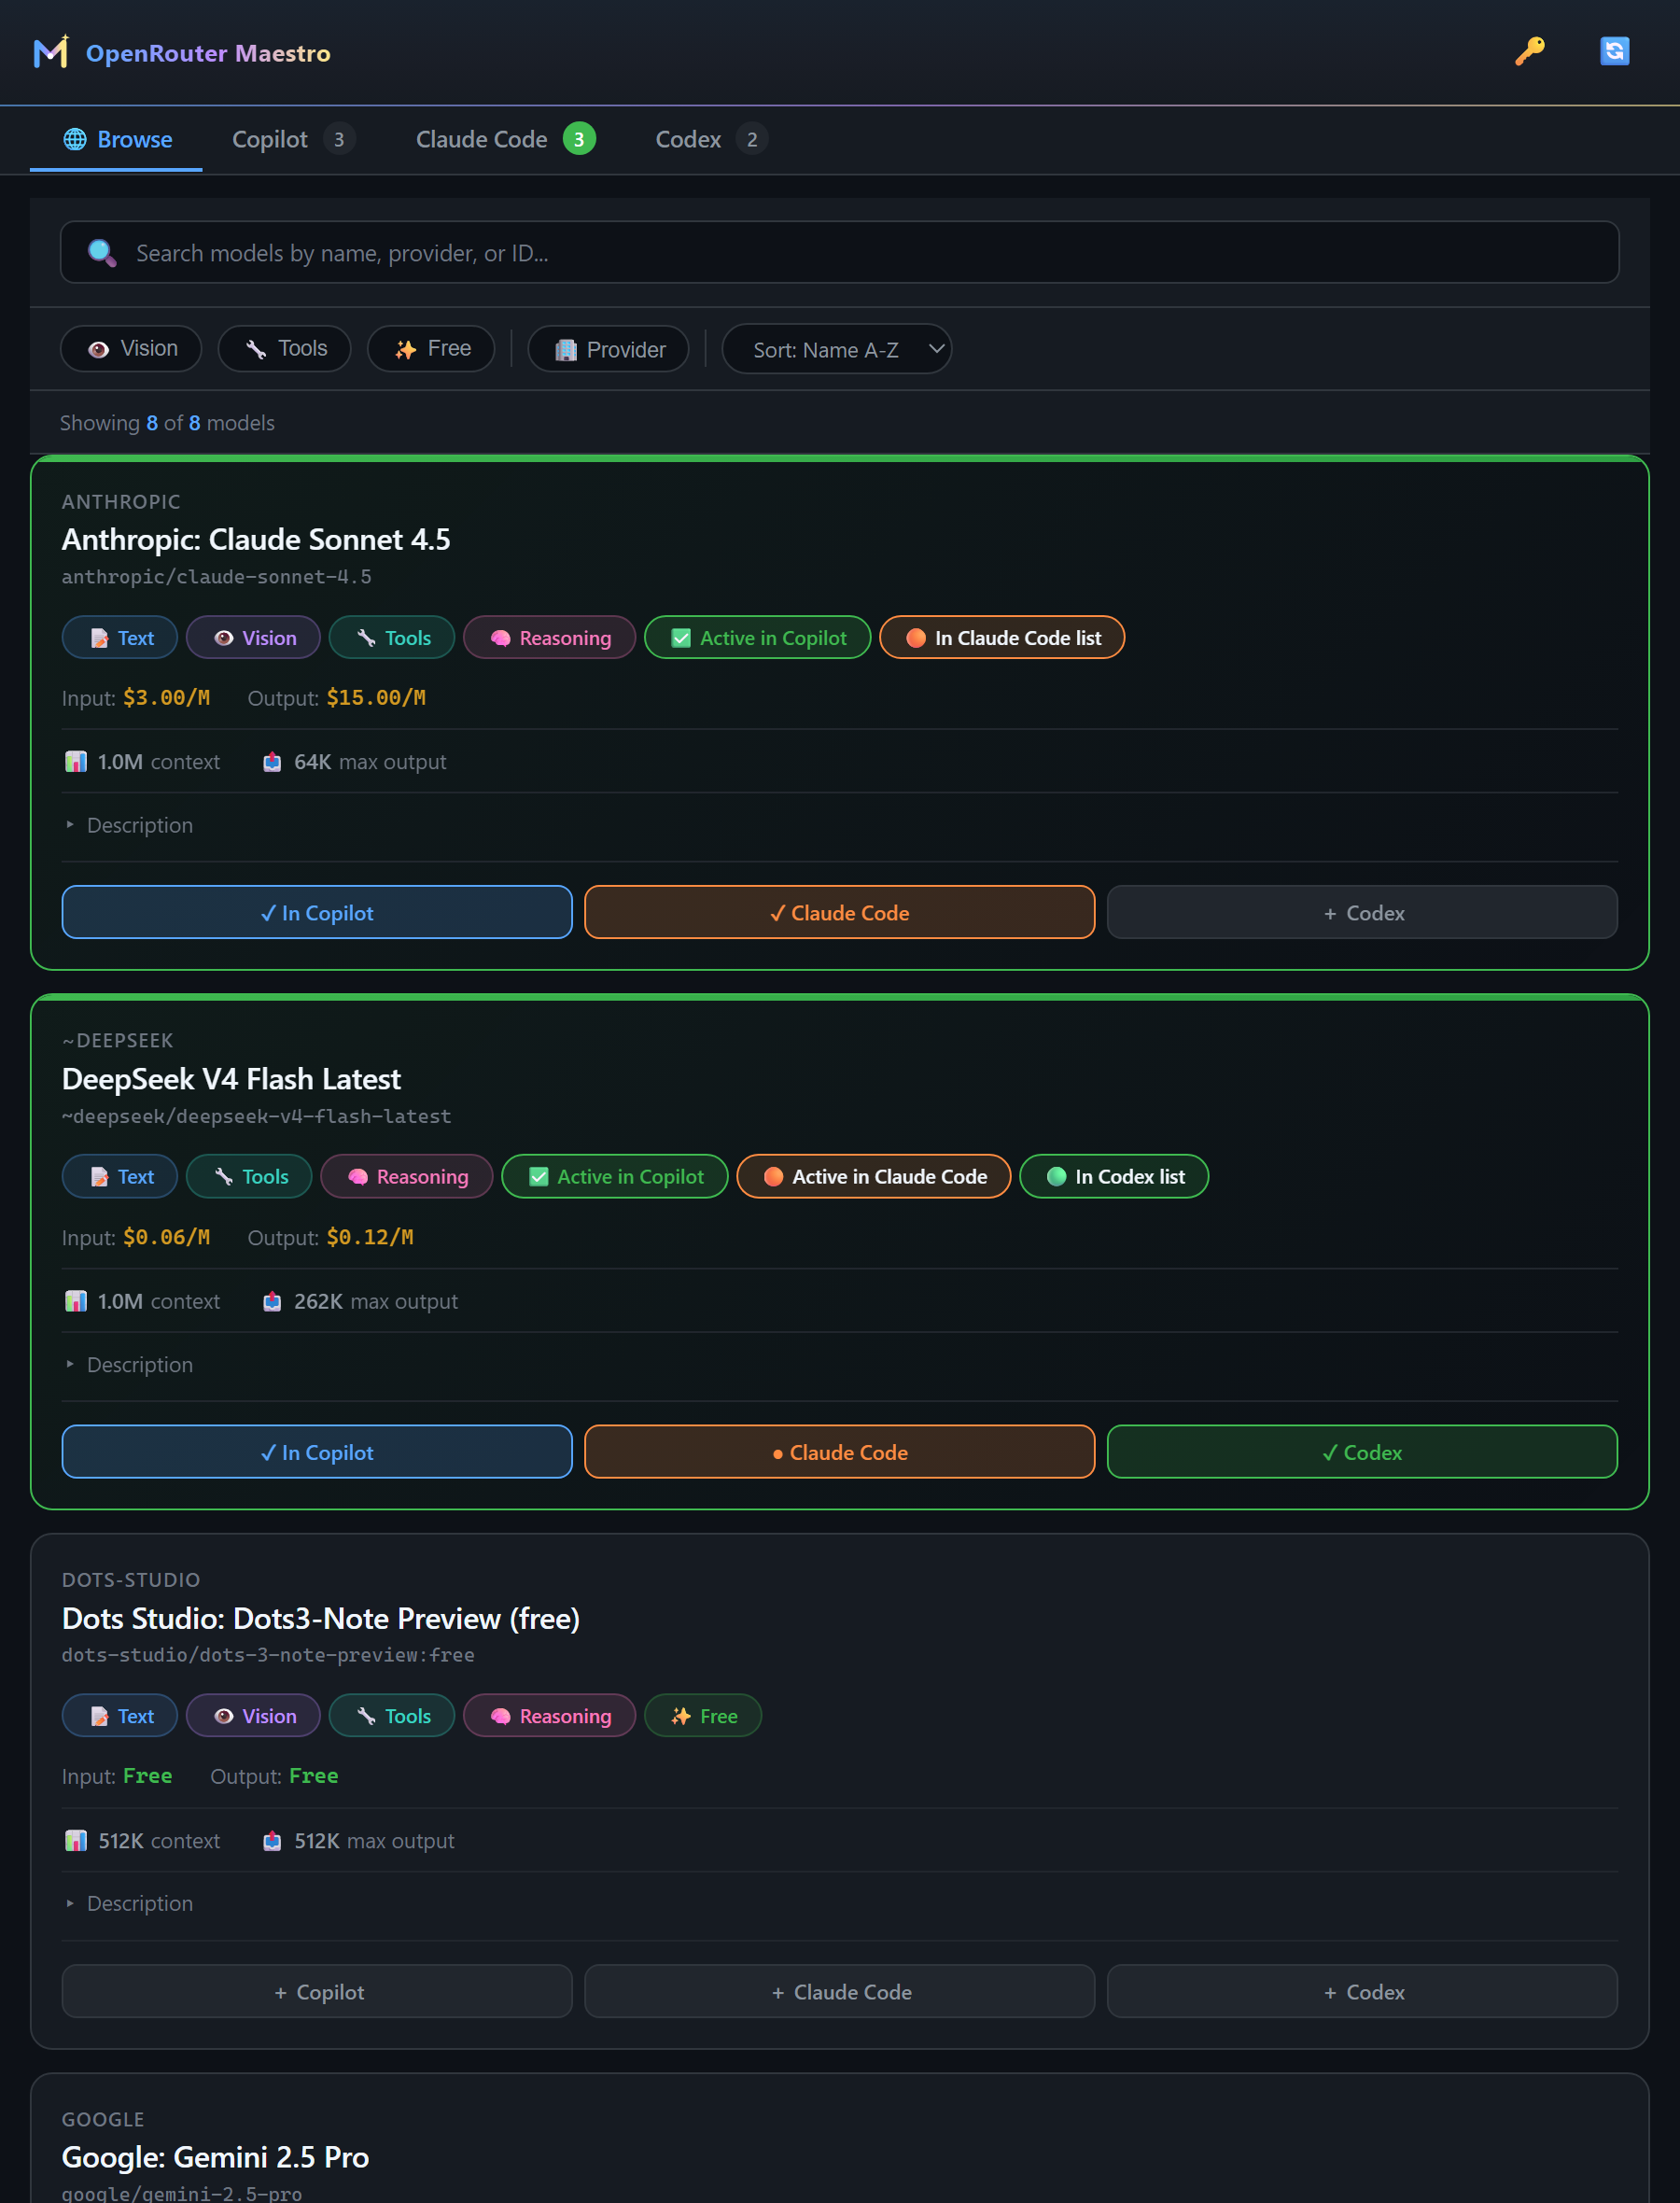Click Vision badge on Claude Sonnet 4.5
Image resolution: width=1680 pixels, height=2203 pixels.
[x=253, y=638]
